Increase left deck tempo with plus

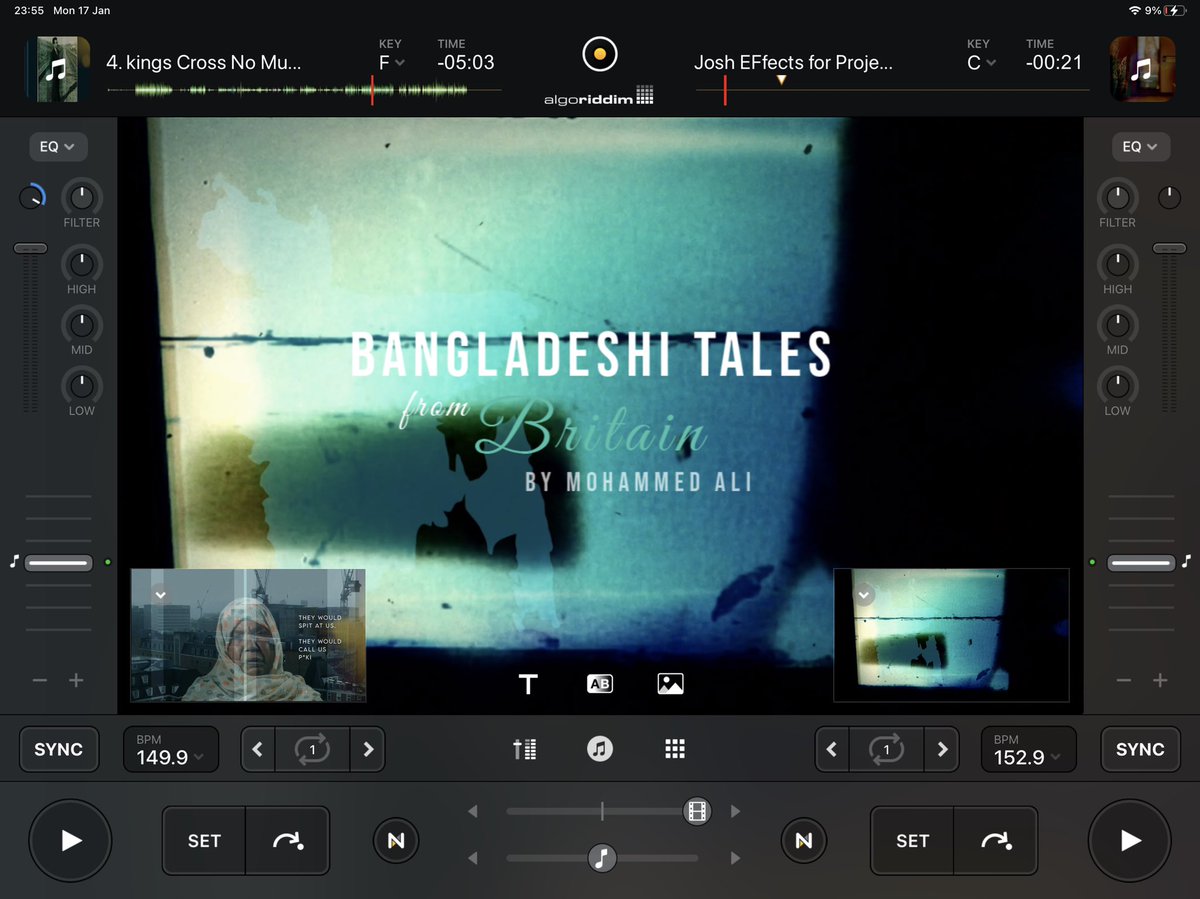(76, 680)
